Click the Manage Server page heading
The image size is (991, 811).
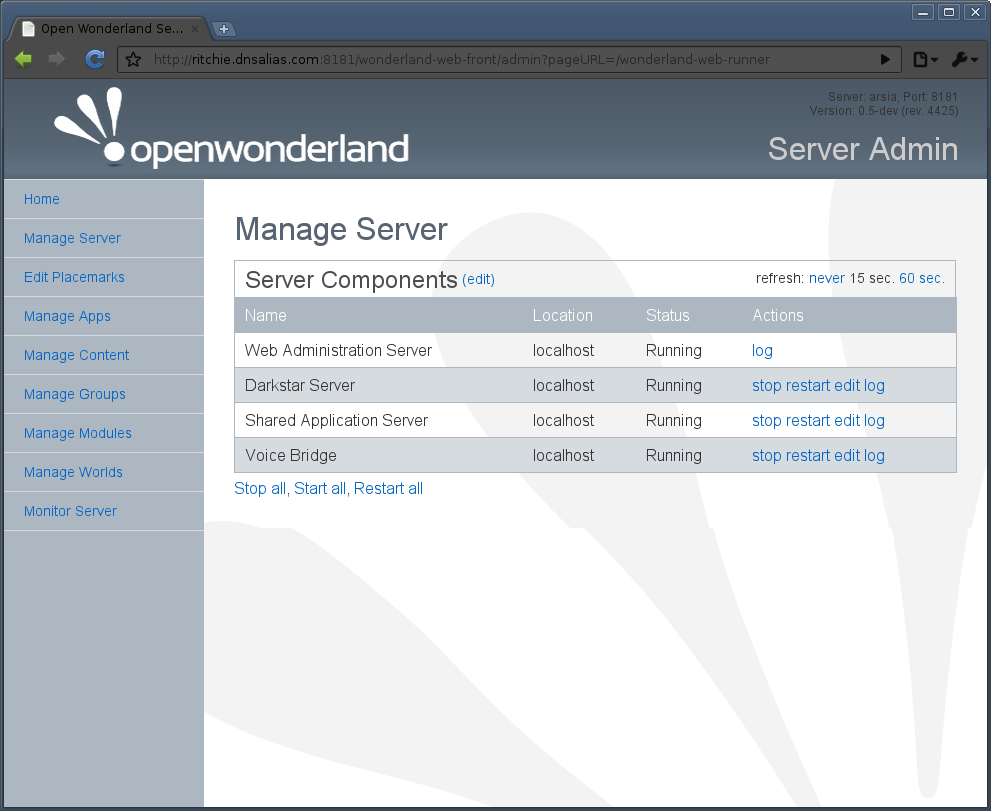[x=341, y=229]
